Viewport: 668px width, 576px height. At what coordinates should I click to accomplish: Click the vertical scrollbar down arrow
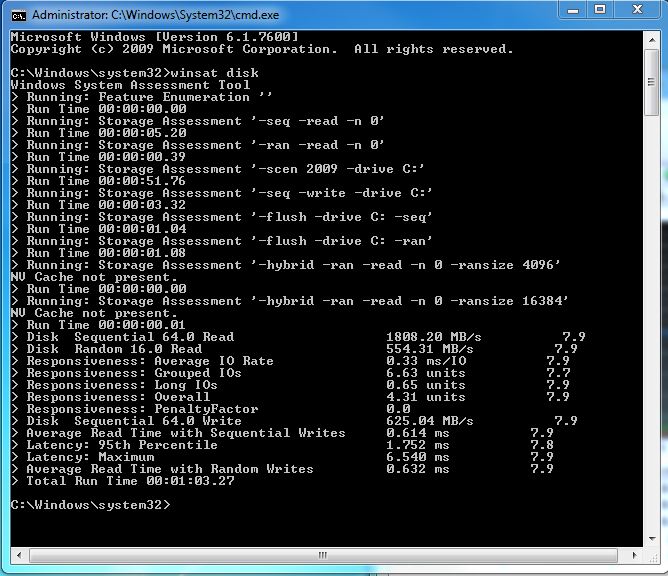[x=652, y=539]
